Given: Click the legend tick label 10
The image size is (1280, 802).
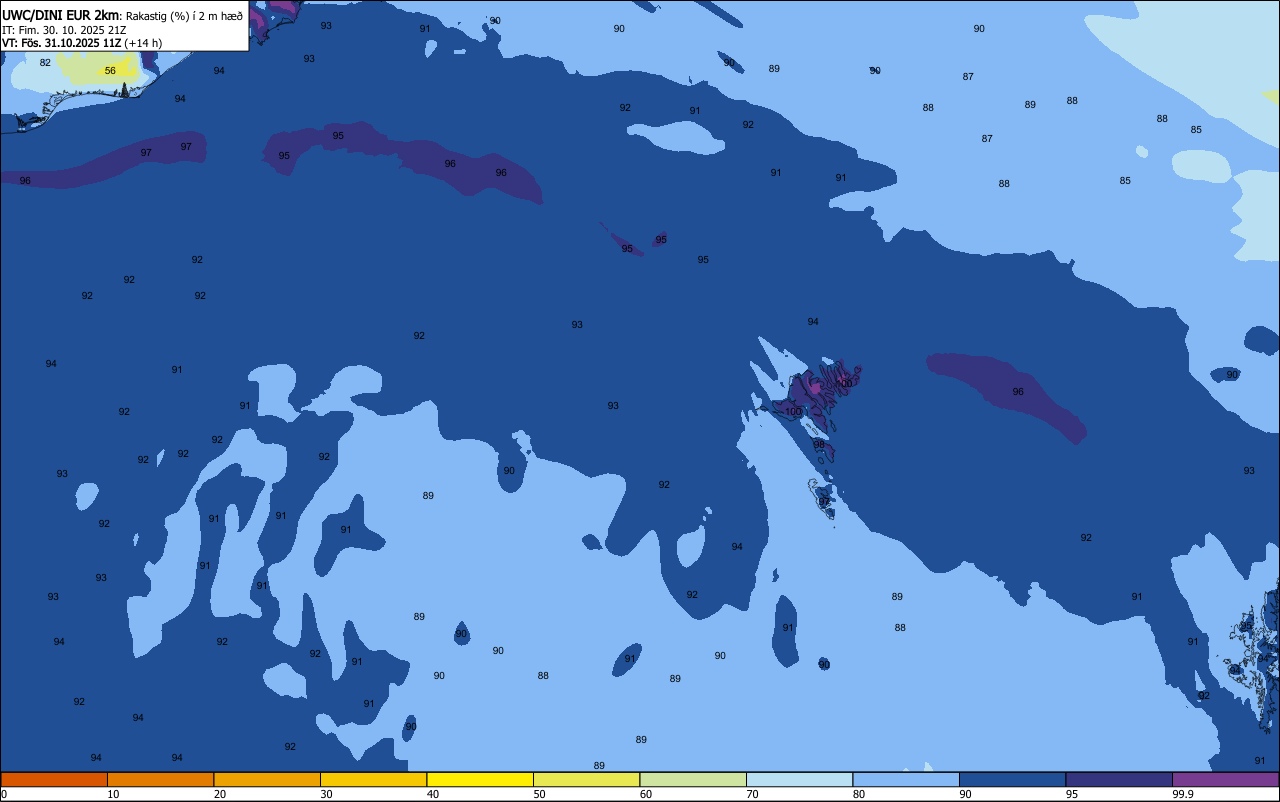Looking at the screenshot, I should coord(113,794).
